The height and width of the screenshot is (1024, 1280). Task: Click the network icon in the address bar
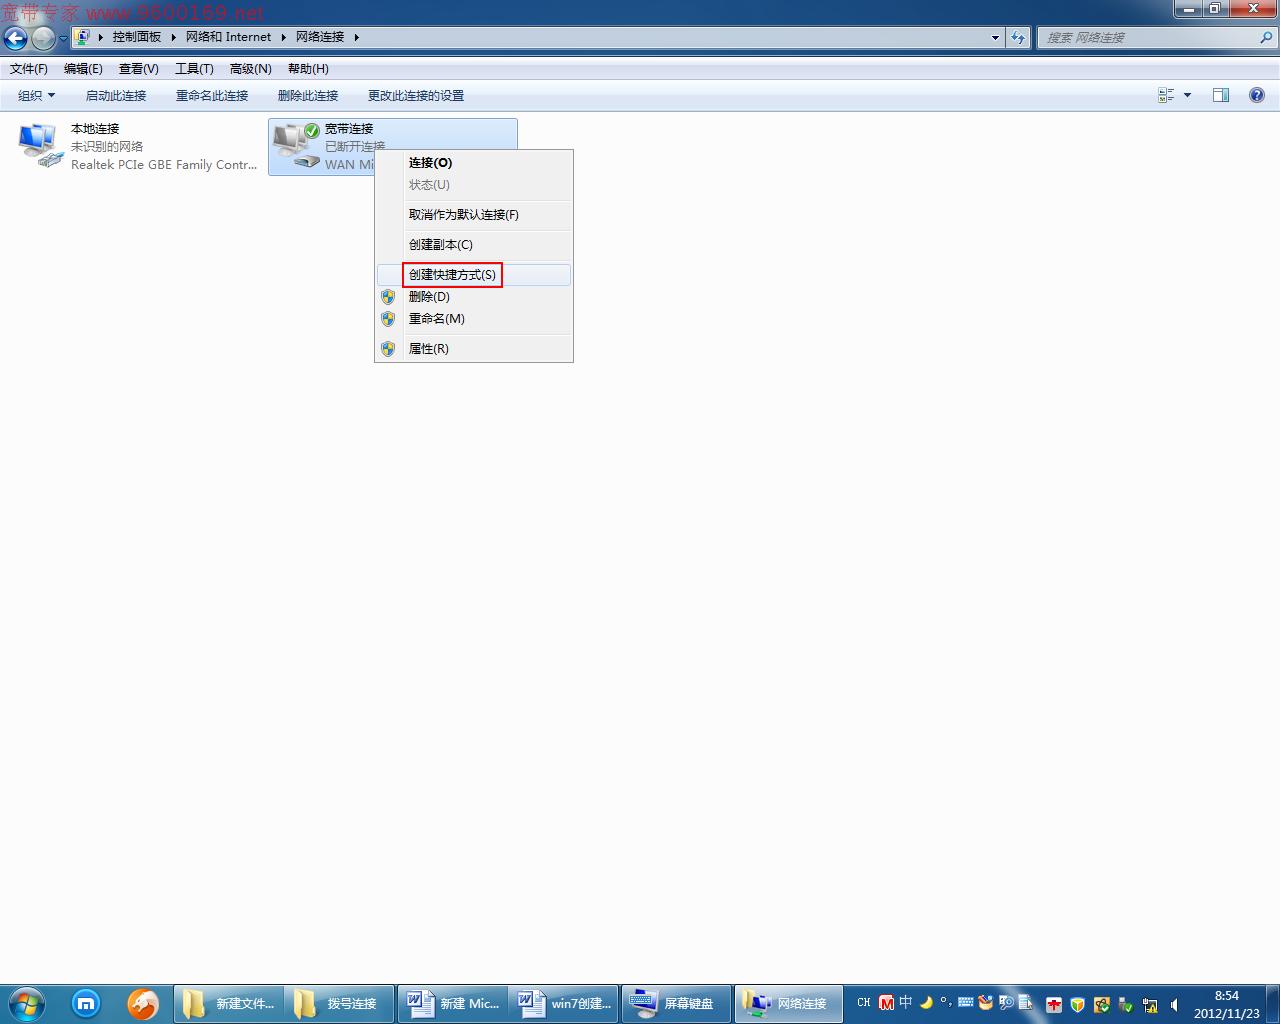[x=83, y=36]
